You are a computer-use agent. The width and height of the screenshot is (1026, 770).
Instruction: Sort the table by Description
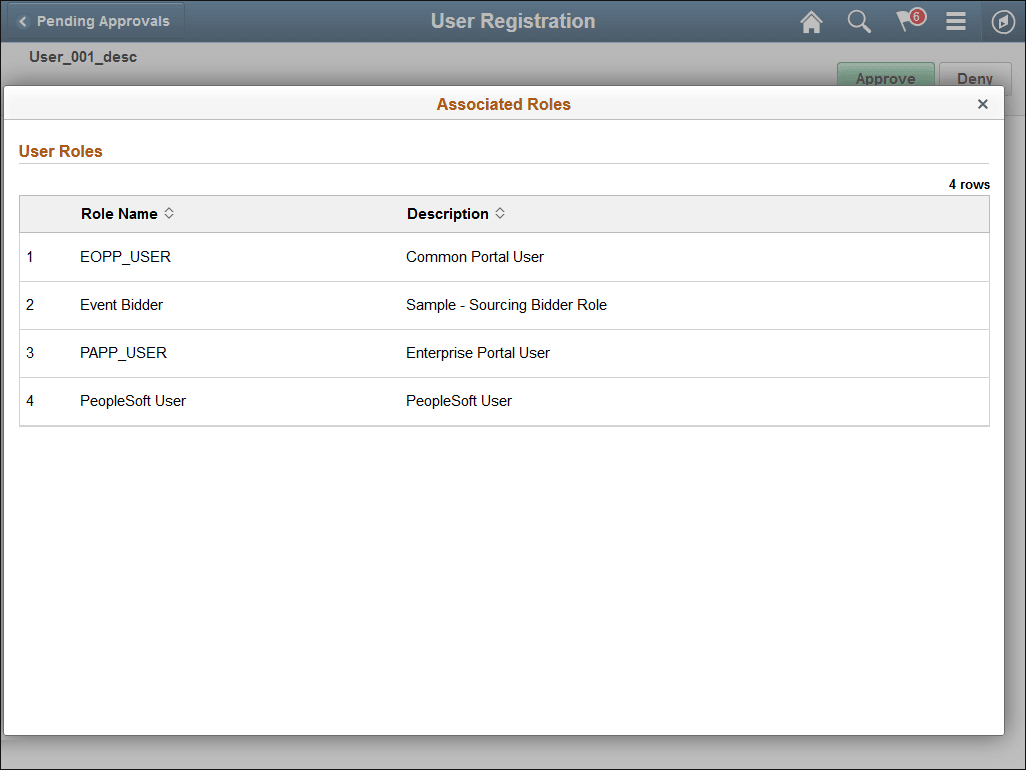coord(449,213)
